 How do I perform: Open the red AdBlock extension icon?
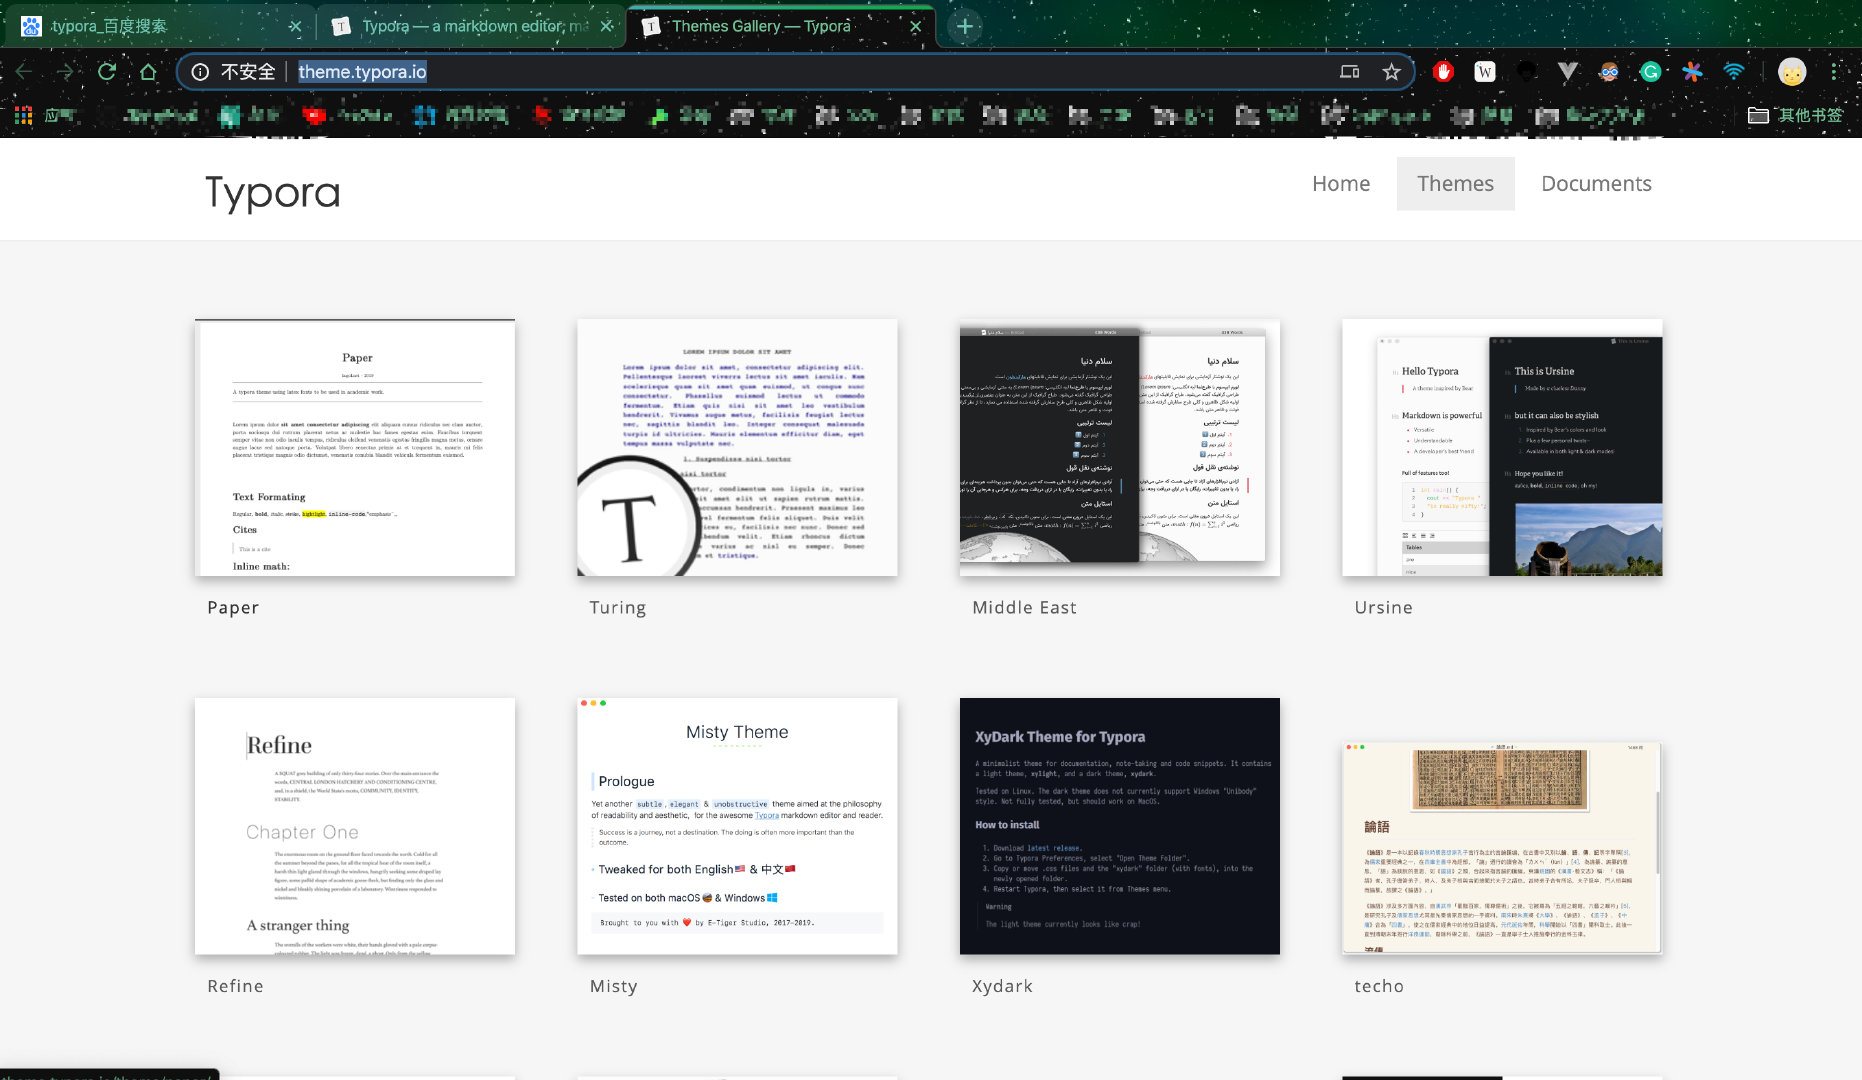pos(1443,72)
